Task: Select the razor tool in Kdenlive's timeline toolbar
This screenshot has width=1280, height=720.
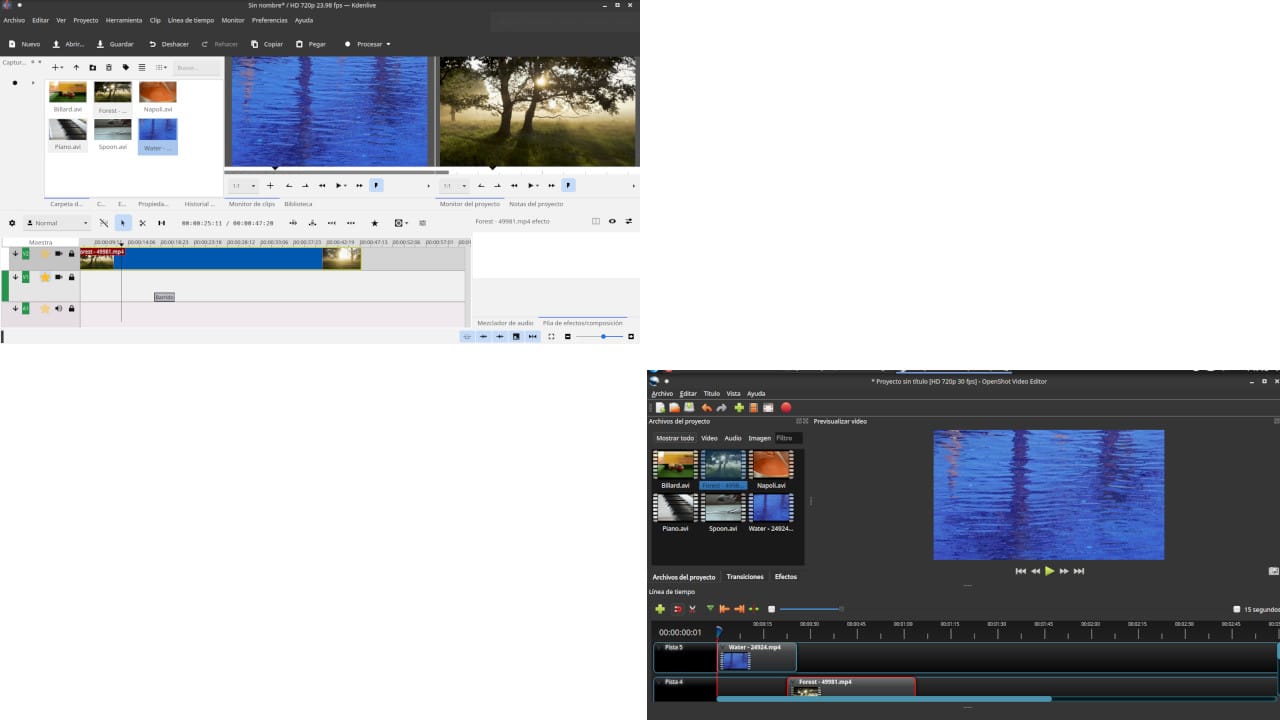Action: [x=142, y=223]
